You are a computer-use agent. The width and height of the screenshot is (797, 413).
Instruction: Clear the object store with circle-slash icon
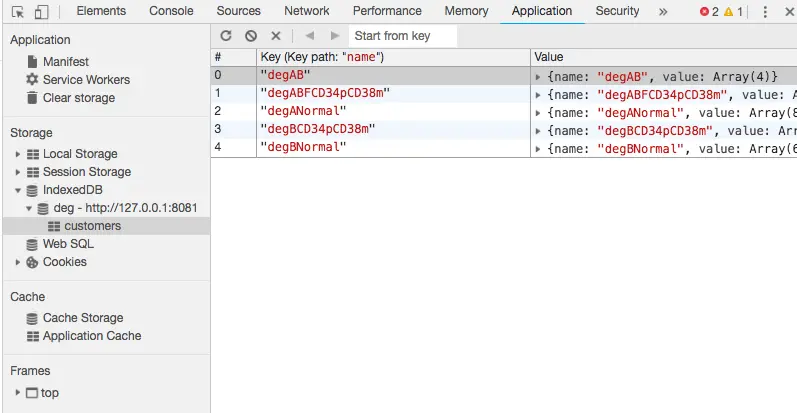(251, 36)
